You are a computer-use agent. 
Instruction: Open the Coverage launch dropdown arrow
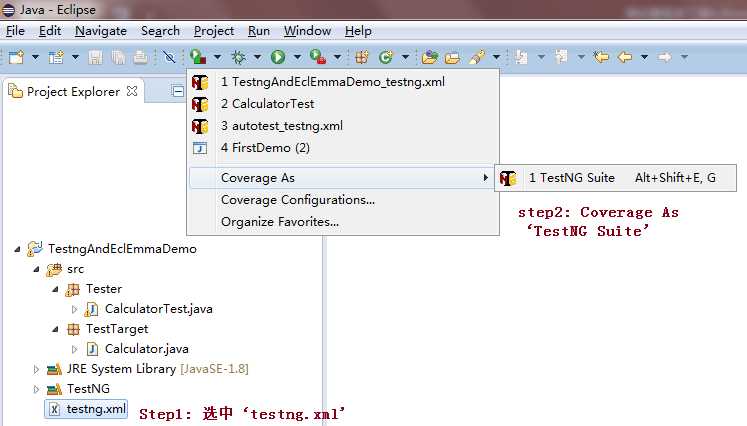pos(218,57)
